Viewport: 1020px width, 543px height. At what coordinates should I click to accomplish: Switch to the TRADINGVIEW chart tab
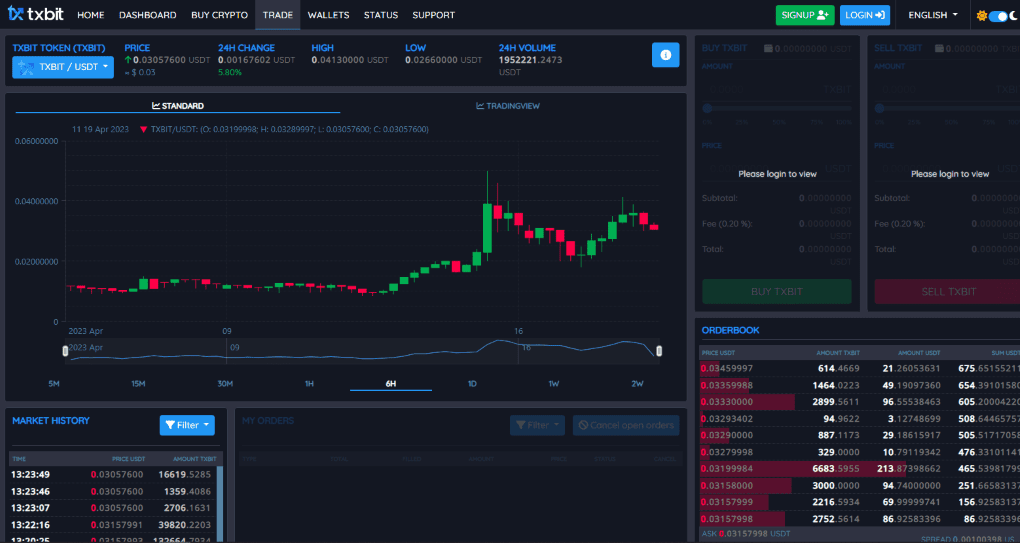tap(508, 105)
